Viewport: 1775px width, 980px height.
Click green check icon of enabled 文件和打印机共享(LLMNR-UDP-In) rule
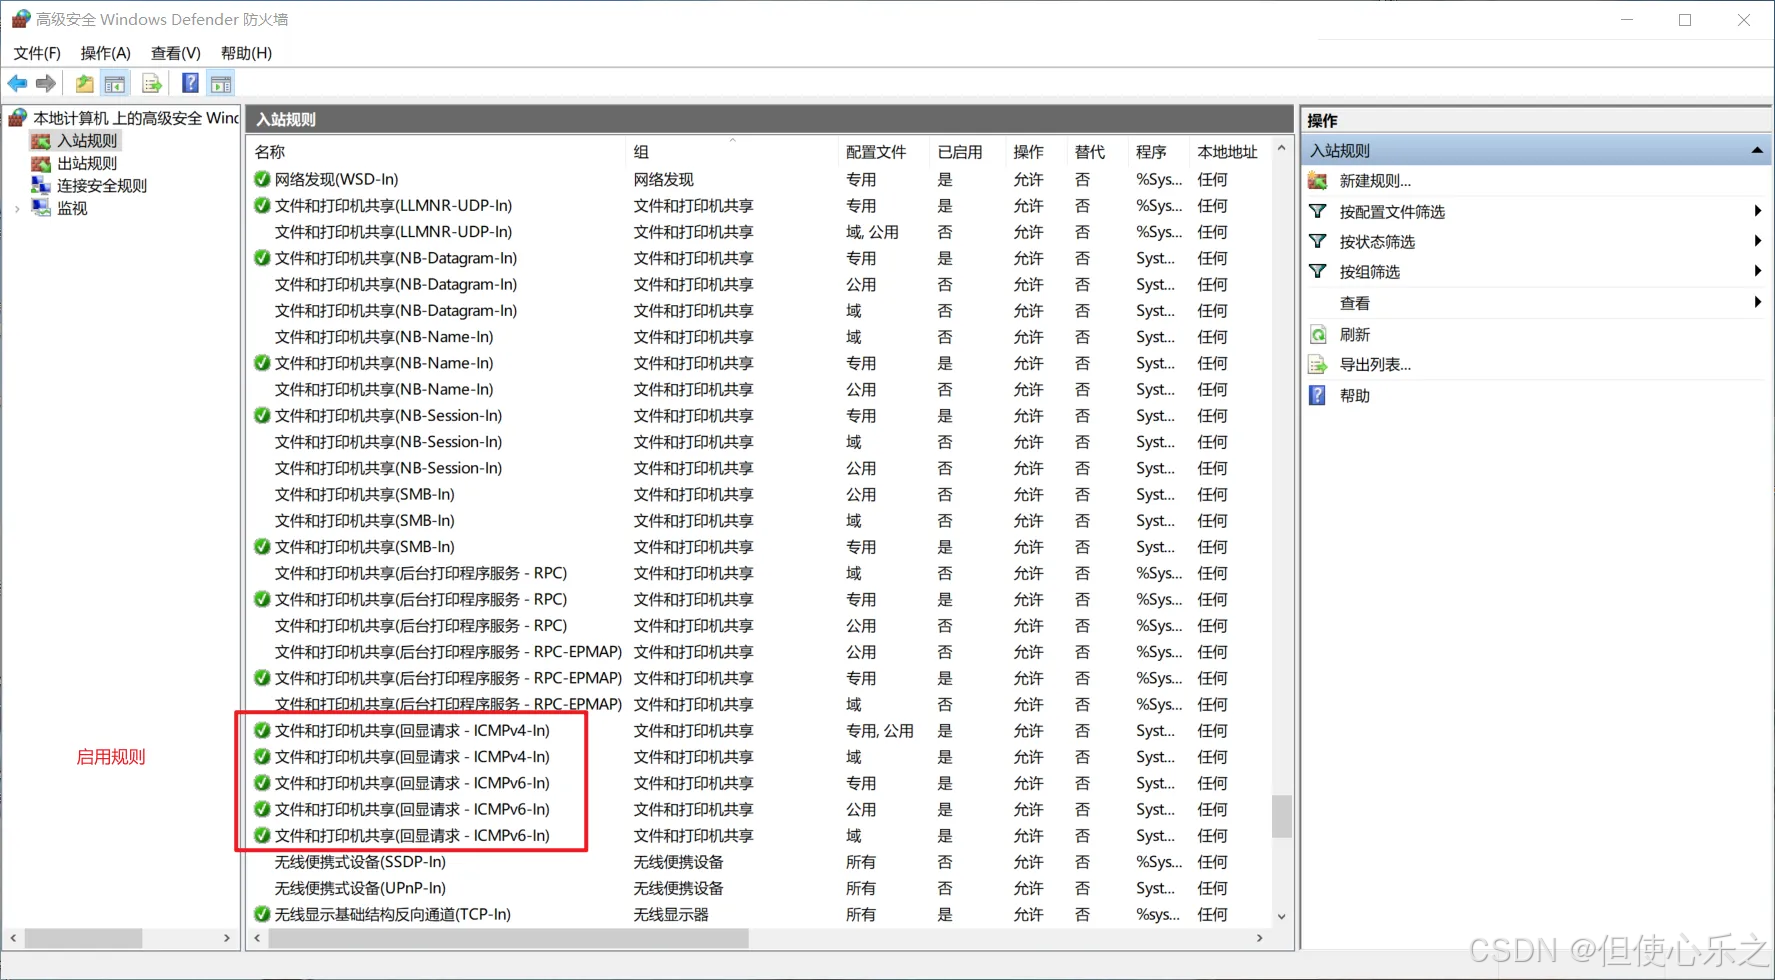[262, 205]
